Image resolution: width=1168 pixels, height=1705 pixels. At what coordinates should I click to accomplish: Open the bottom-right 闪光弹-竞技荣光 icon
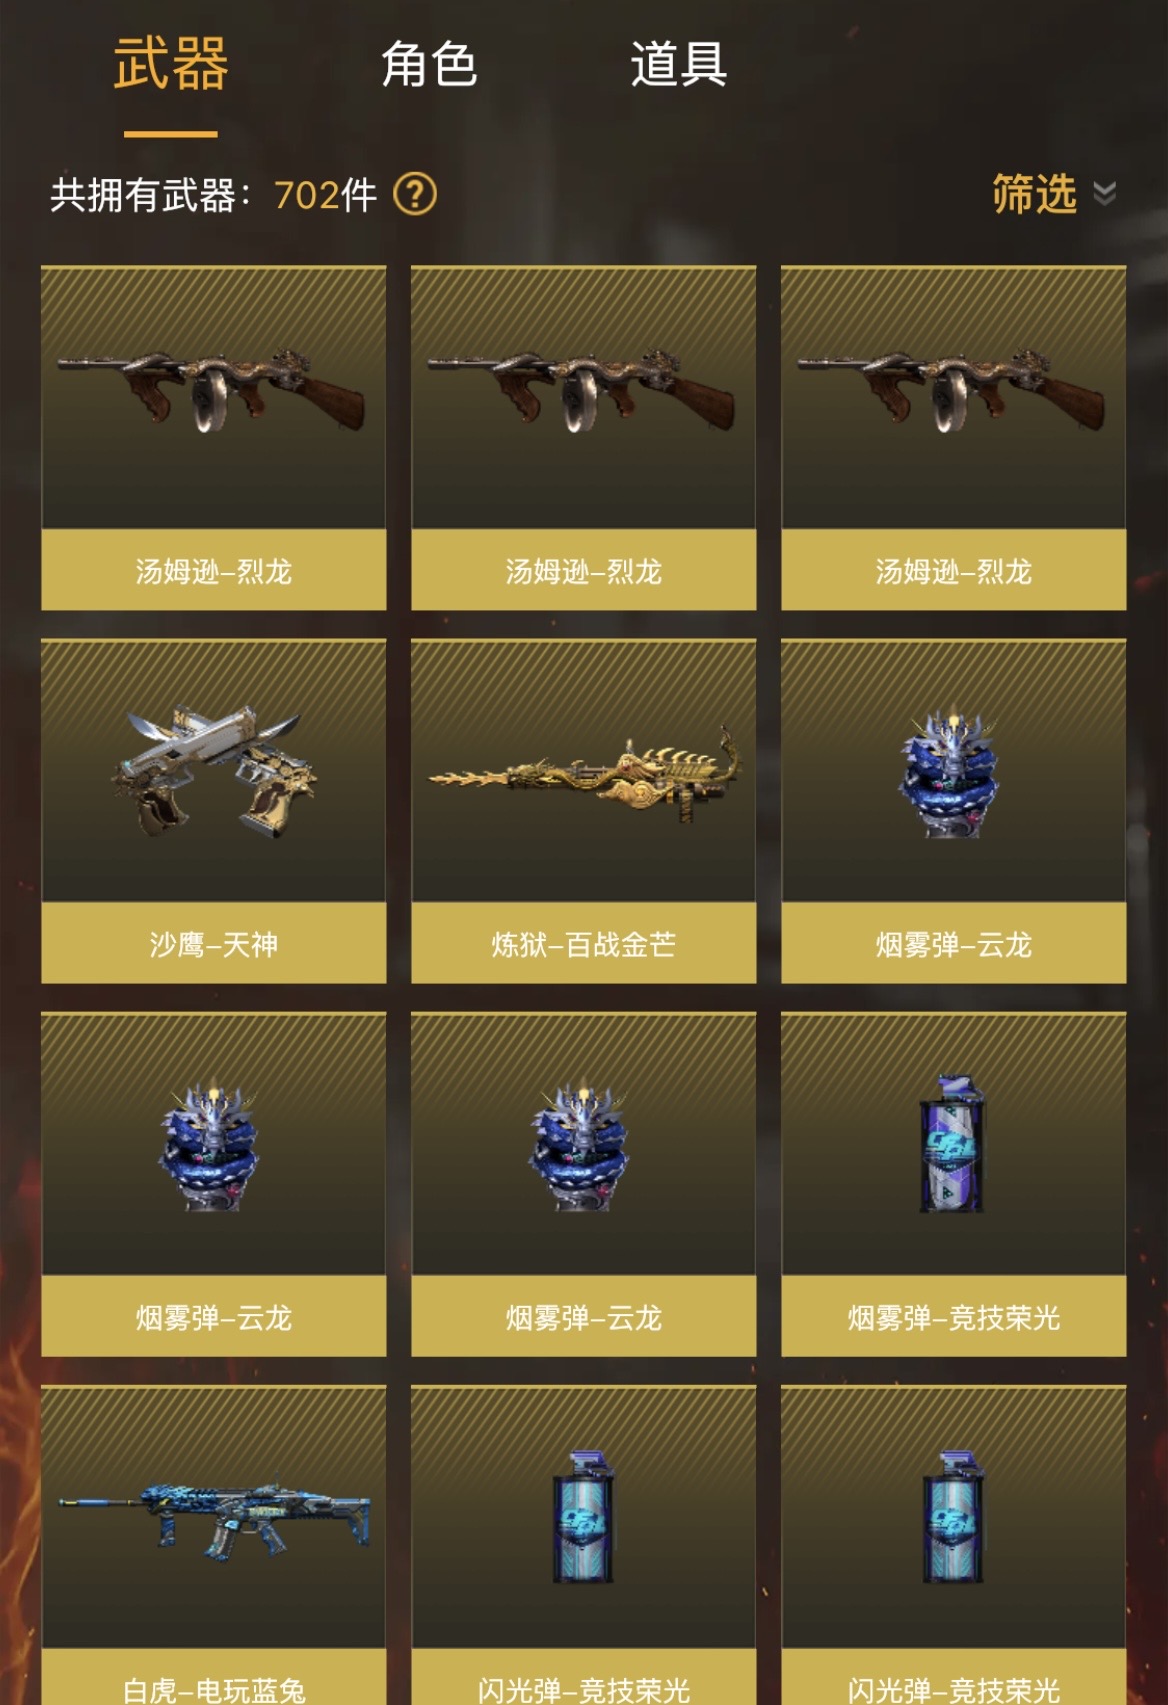[x=953, y=1517]
